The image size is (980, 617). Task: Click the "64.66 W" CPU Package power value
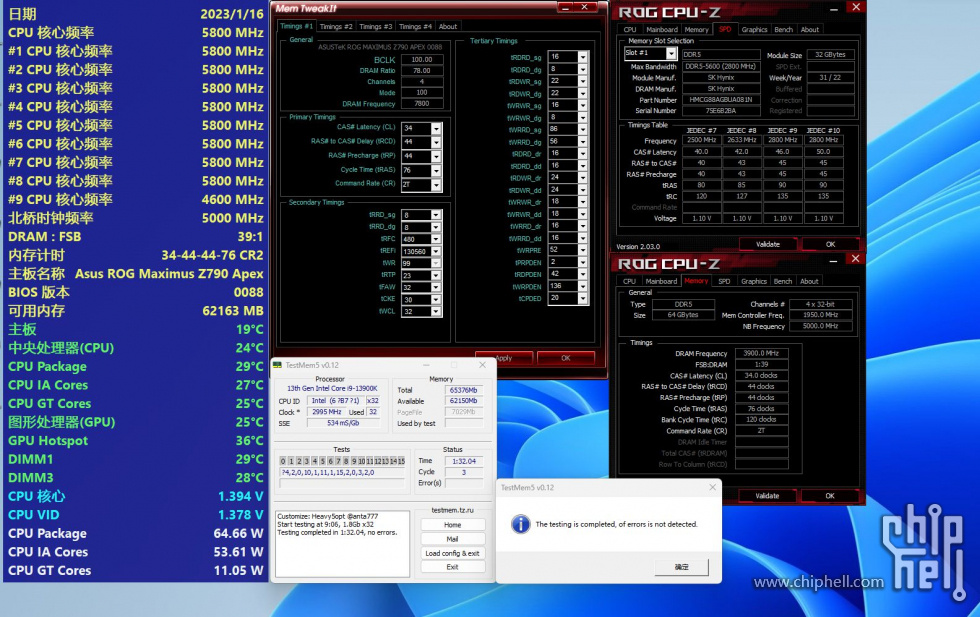pos(239,533)
